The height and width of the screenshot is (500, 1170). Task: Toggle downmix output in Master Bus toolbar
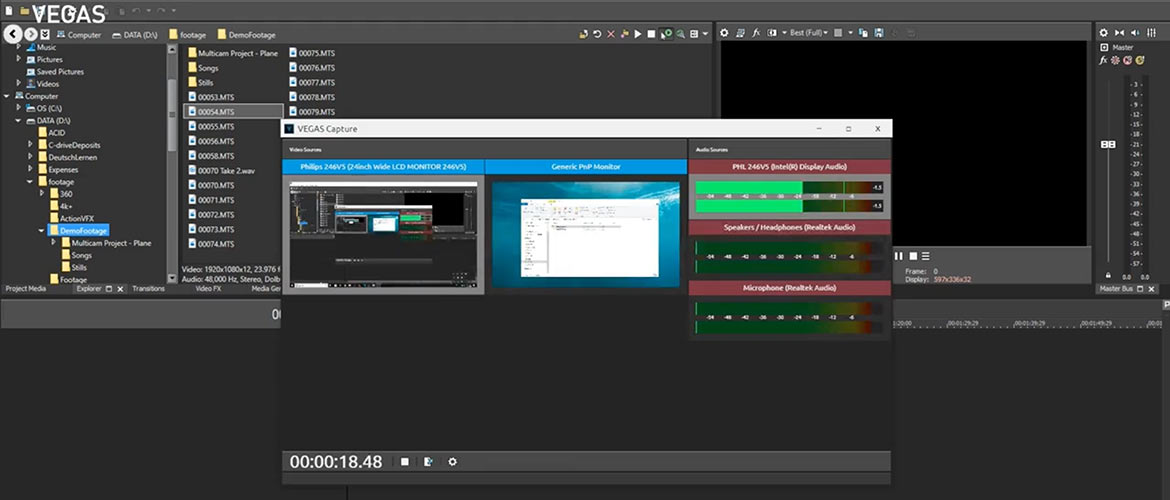tap(1119, 33)
